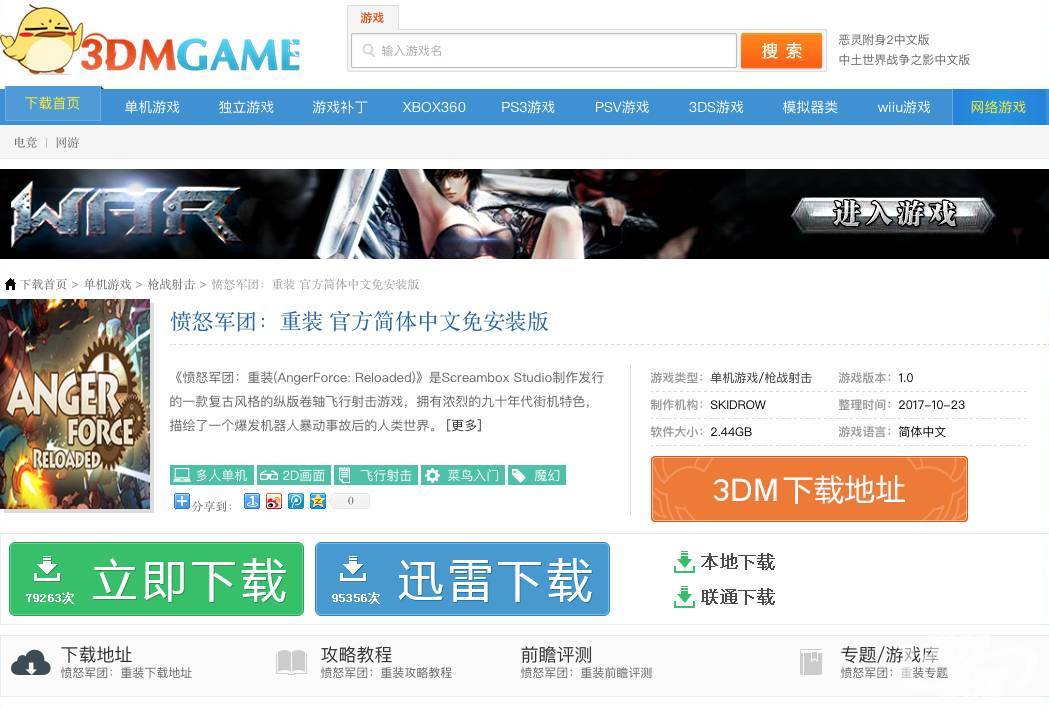Click the Sina Weibo share icon
The width and height of the screenshot is (1049, 710).
click(x=273, y=501)
